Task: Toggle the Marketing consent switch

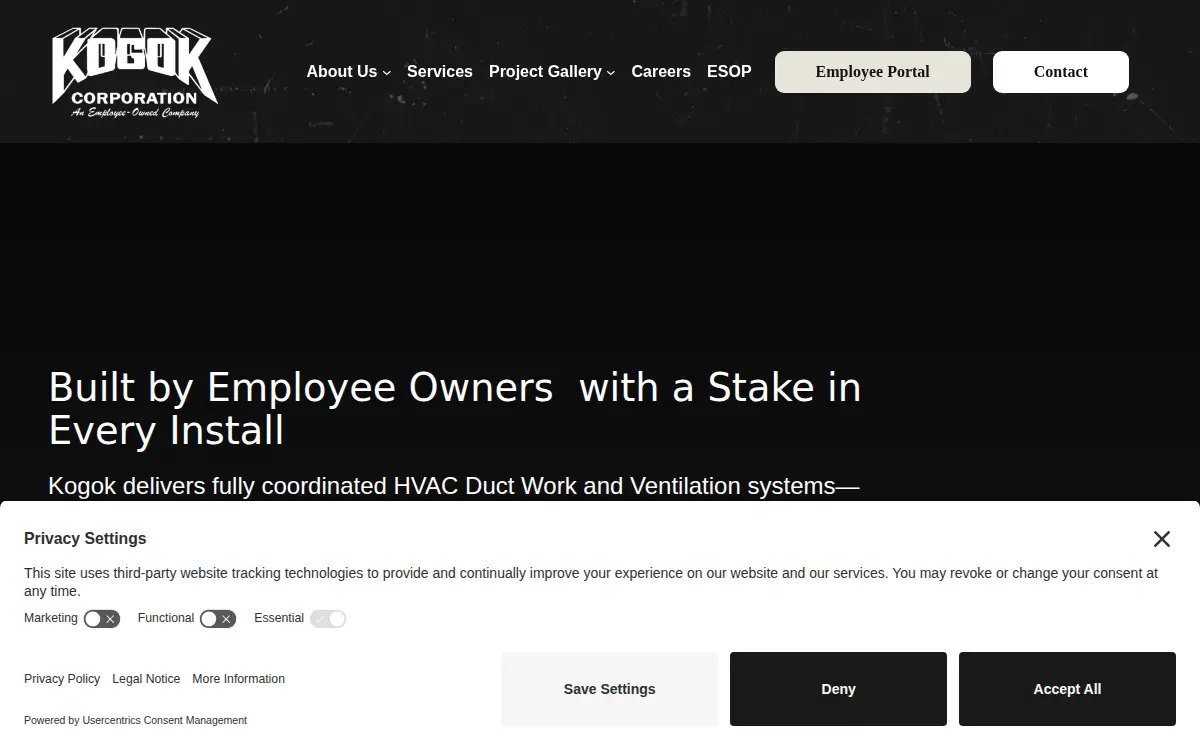Action: (102, 619)
